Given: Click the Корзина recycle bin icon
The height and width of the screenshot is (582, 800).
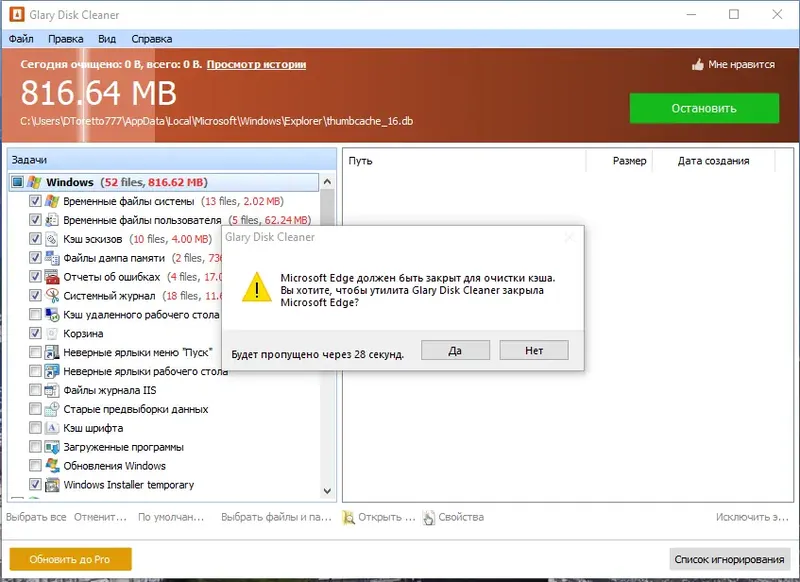Looking at the screenshot, I should point(52,333).
